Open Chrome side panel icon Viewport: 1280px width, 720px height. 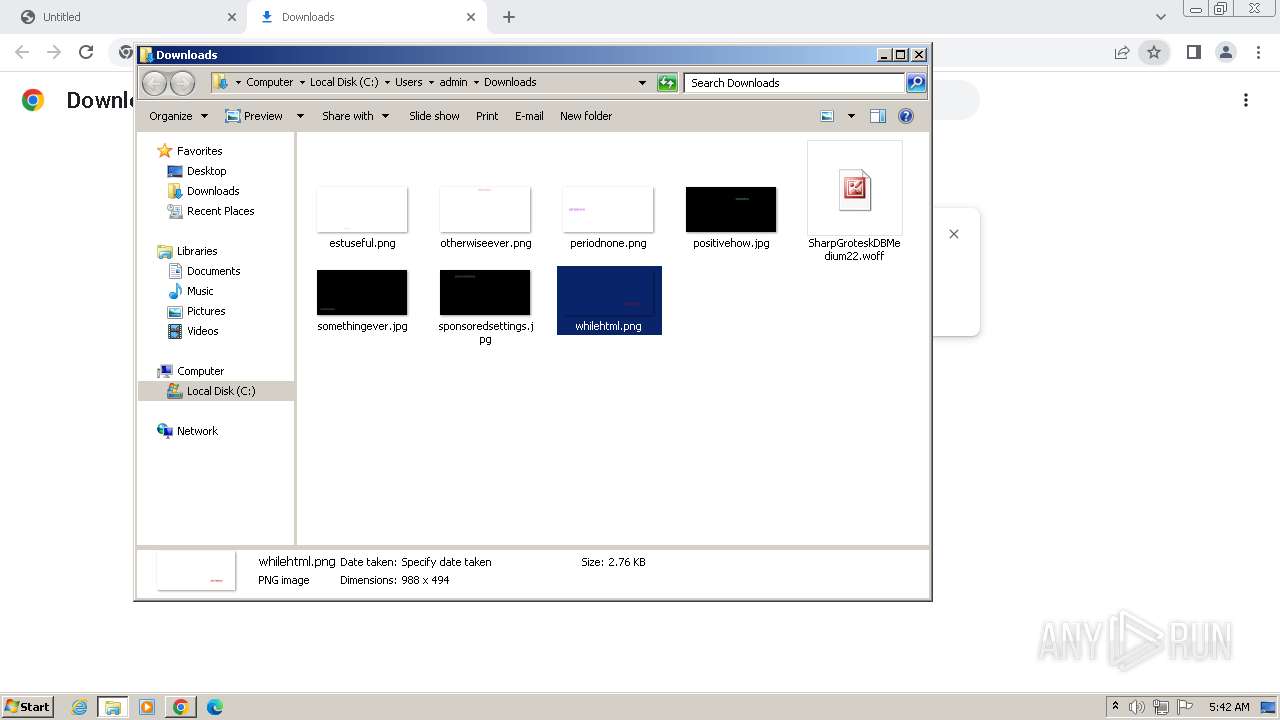[x=1193, y=52]
